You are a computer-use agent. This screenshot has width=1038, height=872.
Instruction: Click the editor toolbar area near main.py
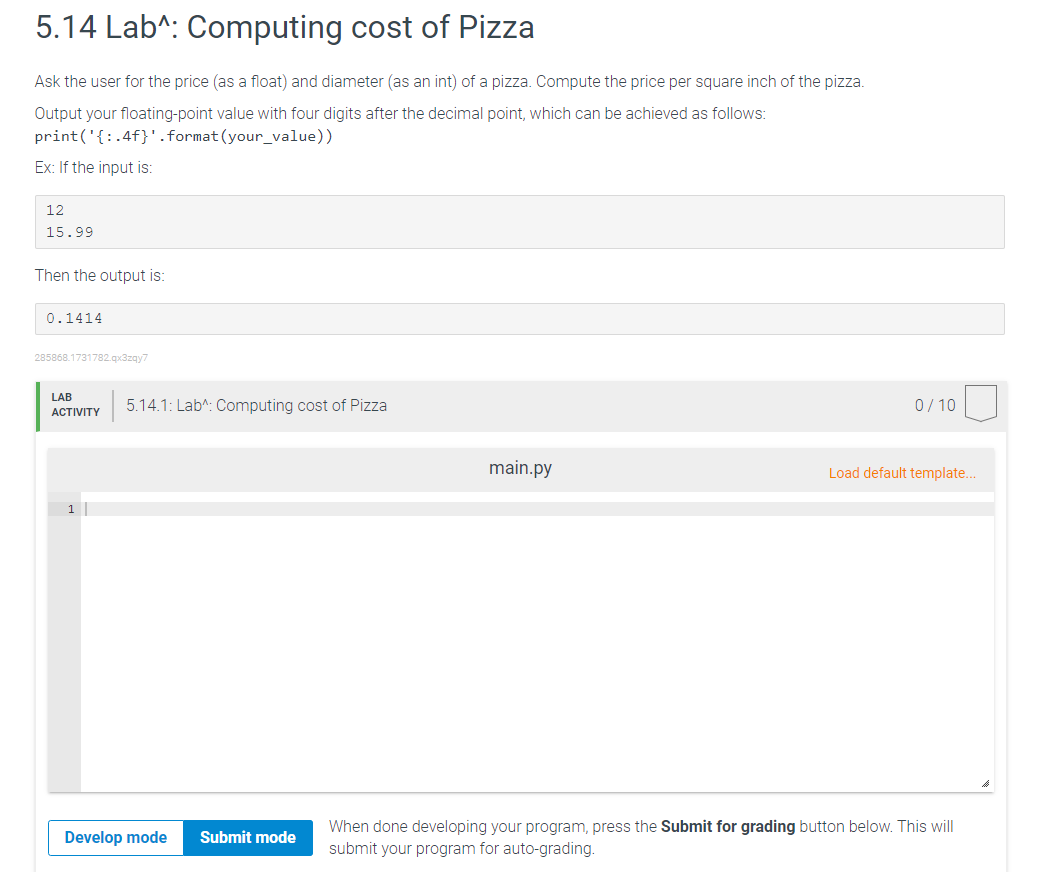[x=300, y=467]
